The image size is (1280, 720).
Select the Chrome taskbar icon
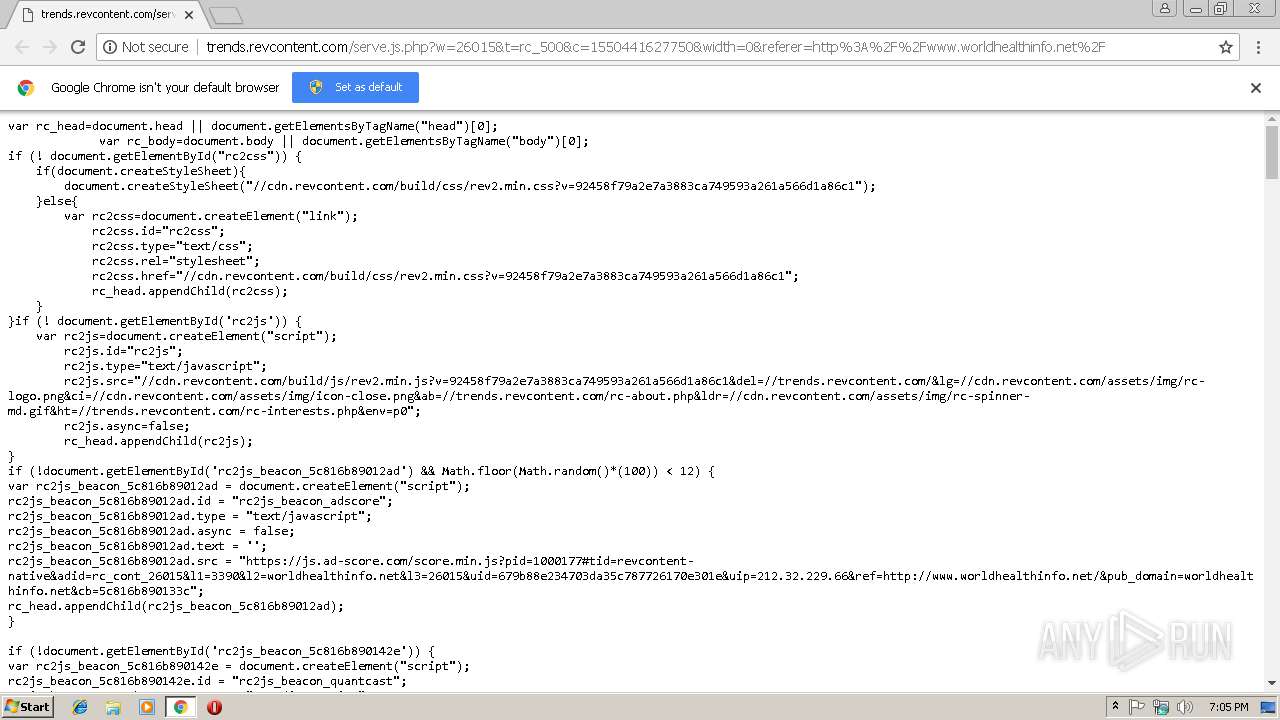click(x=180, y=707)
